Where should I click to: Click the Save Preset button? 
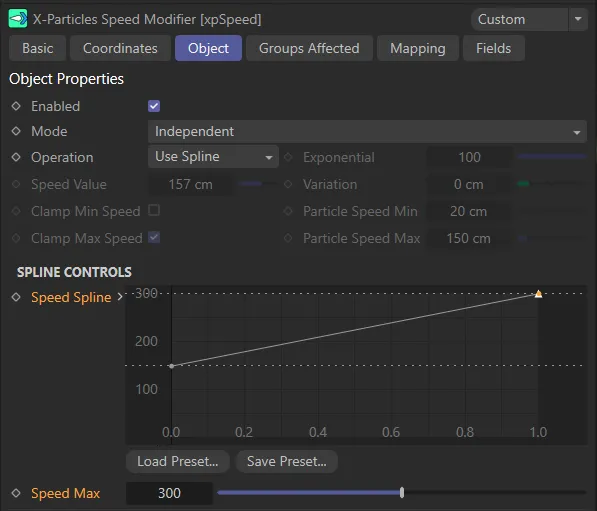tap(287, 461)
